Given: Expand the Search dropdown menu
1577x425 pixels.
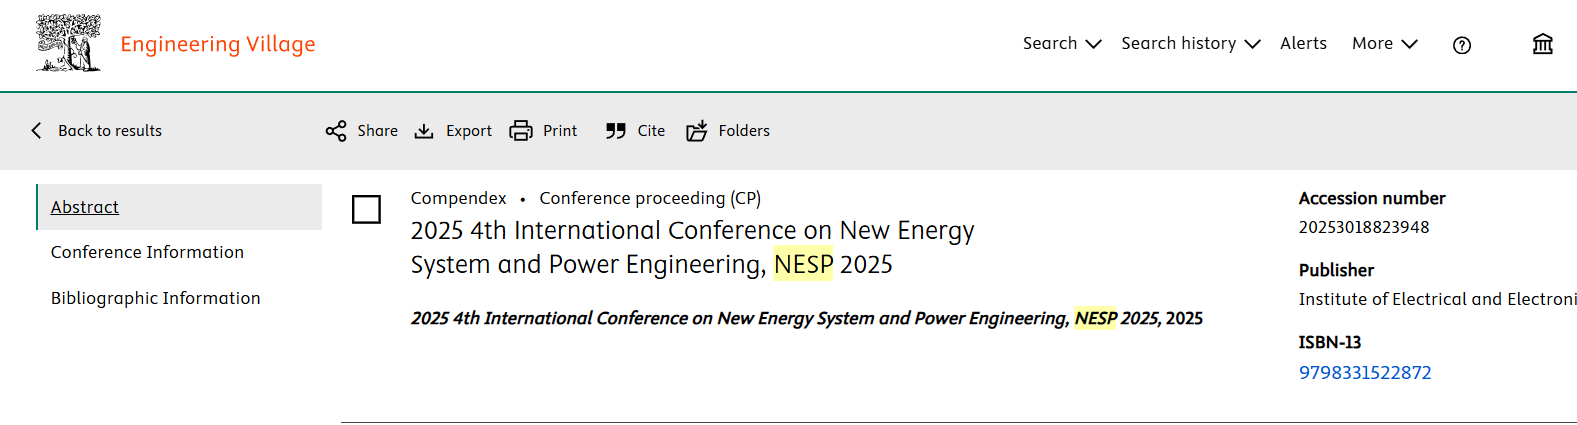Looking at the screenshot, I should [x=1061, y=44].
